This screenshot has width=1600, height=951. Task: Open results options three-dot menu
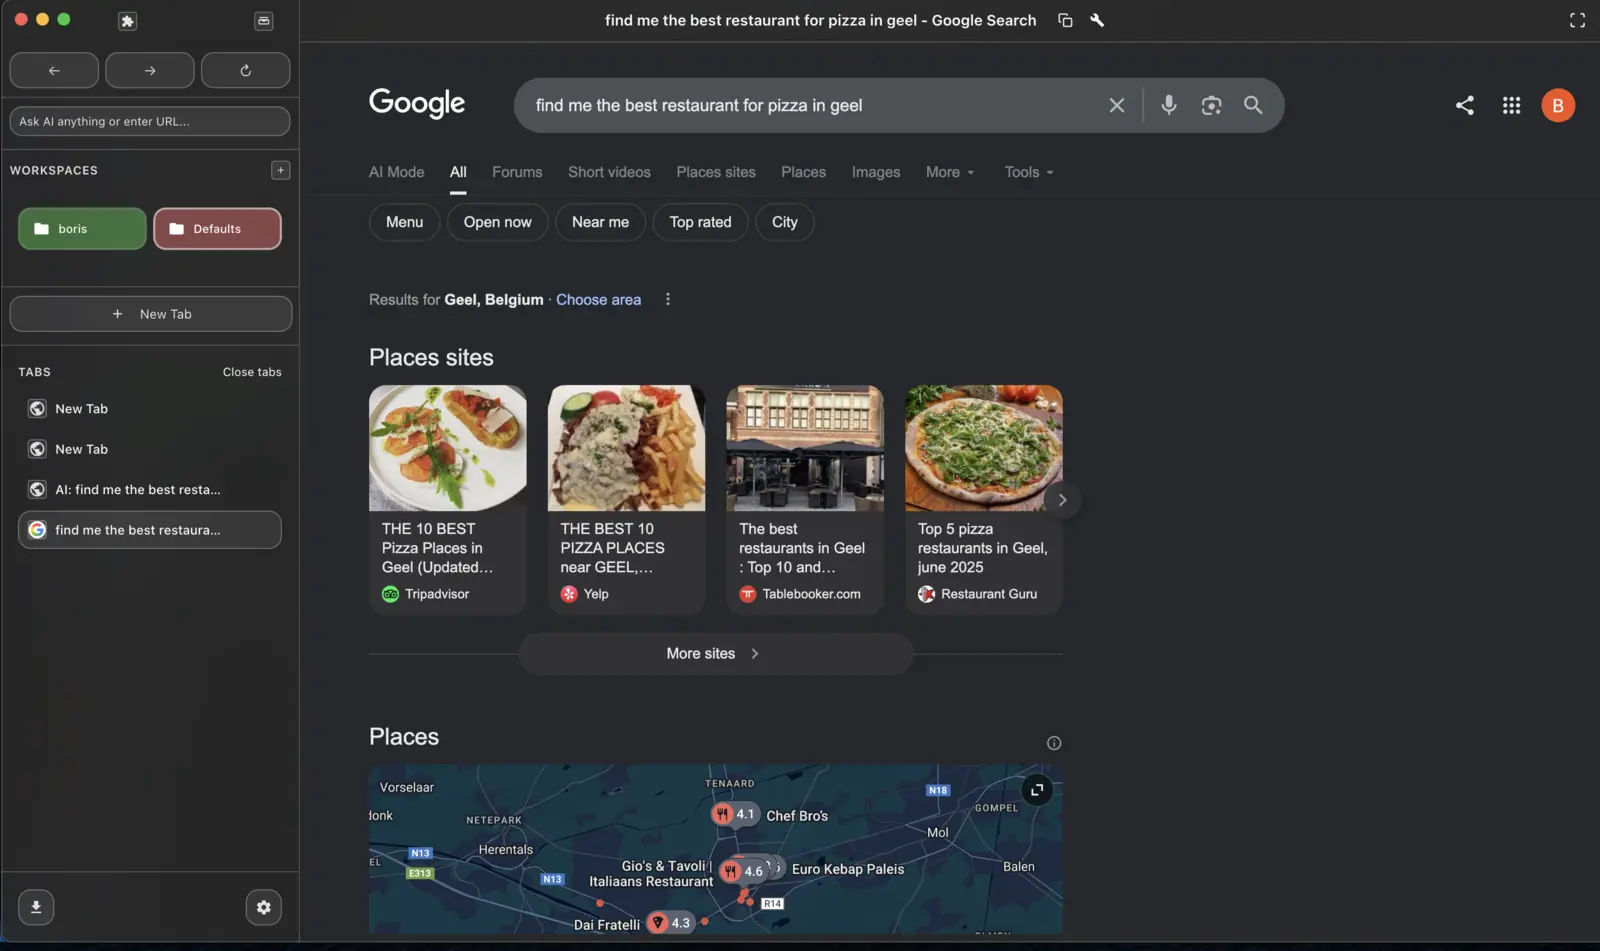pyautogui.click(x=668, y=299)
